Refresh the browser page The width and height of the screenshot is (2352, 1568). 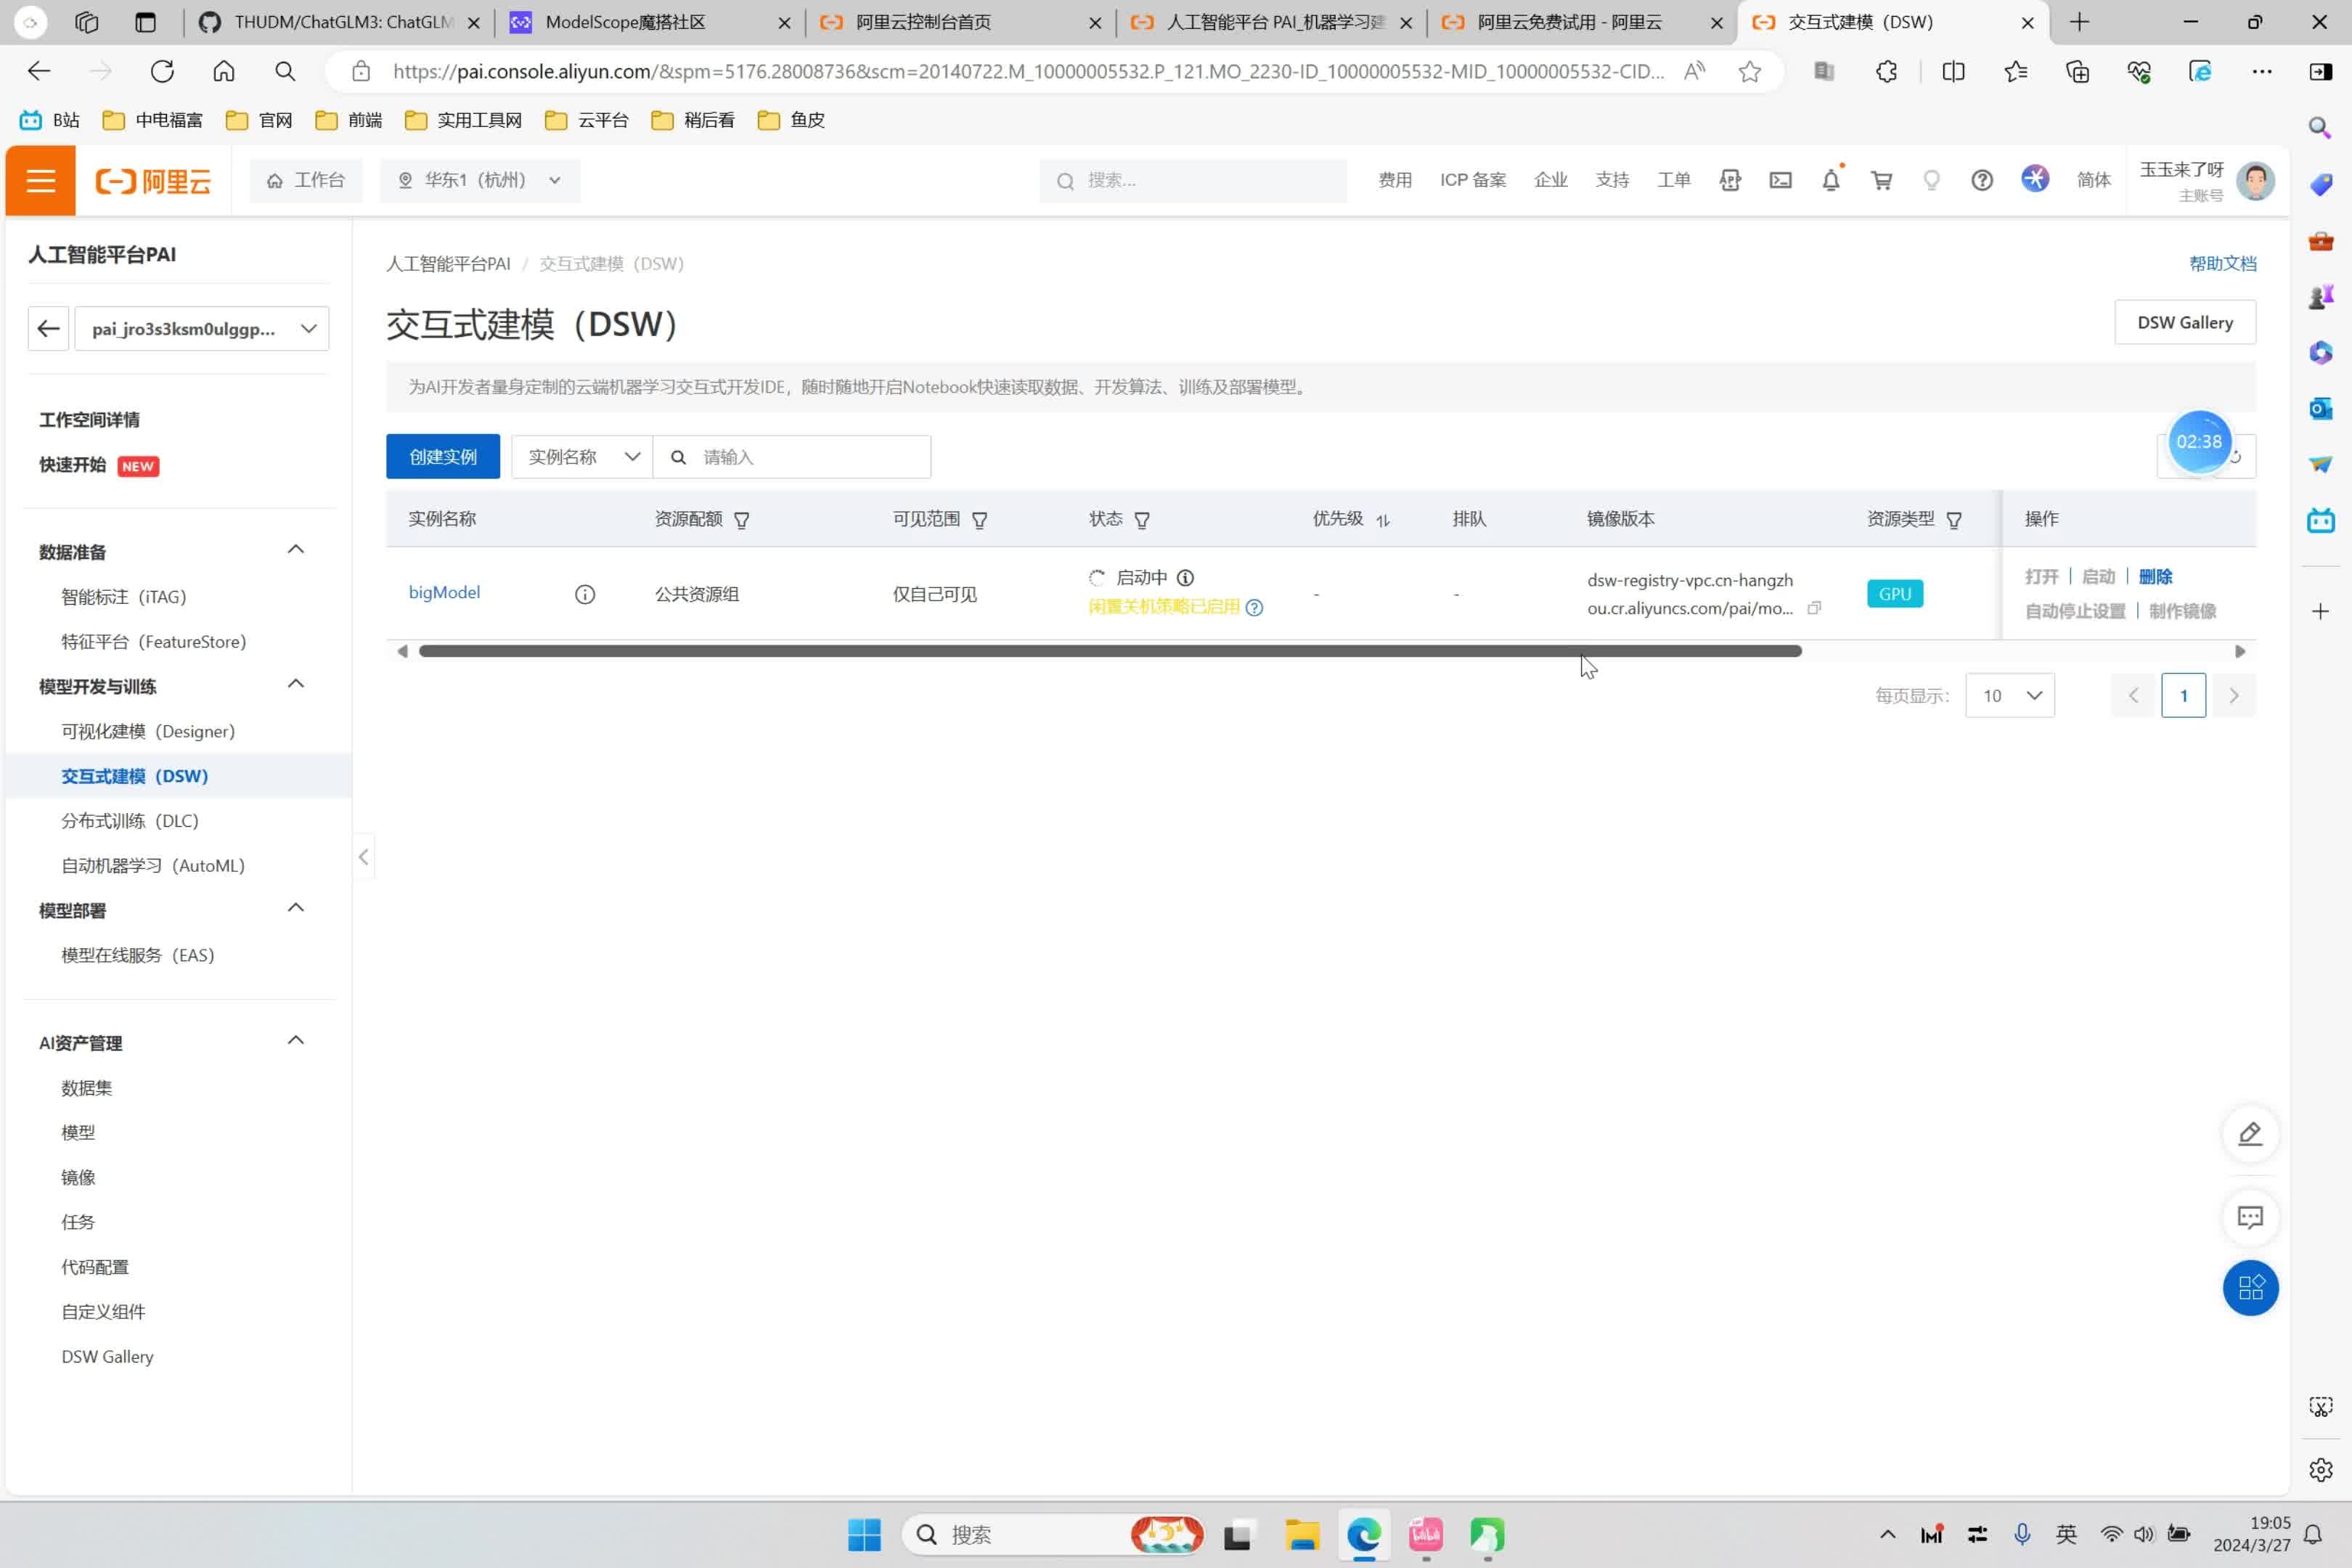(x=162, y=71)
